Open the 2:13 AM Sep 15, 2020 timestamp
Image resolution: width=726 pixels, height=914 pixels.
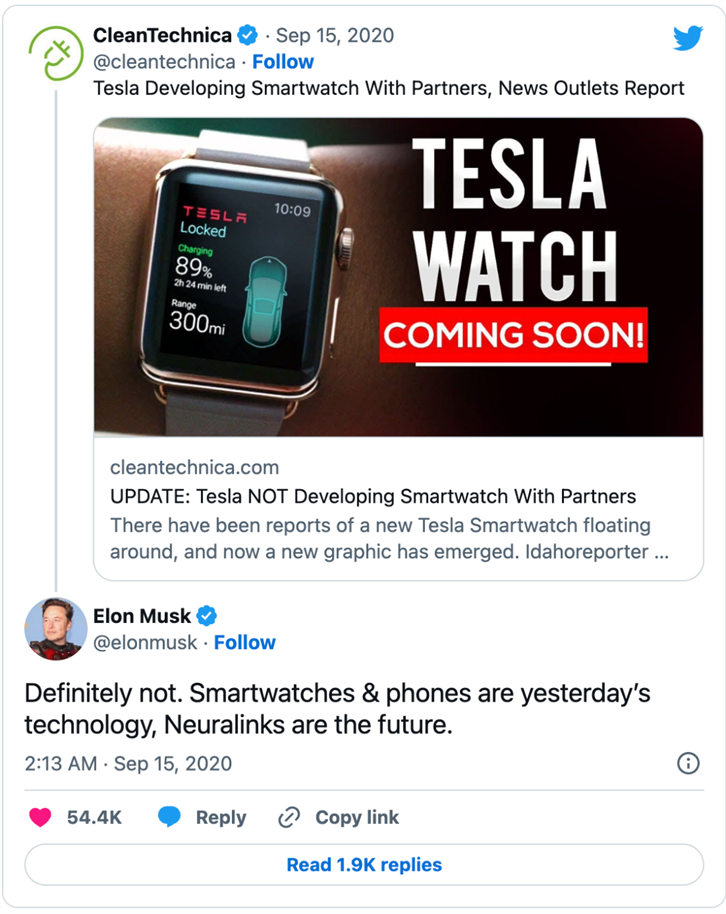point(128,764)
